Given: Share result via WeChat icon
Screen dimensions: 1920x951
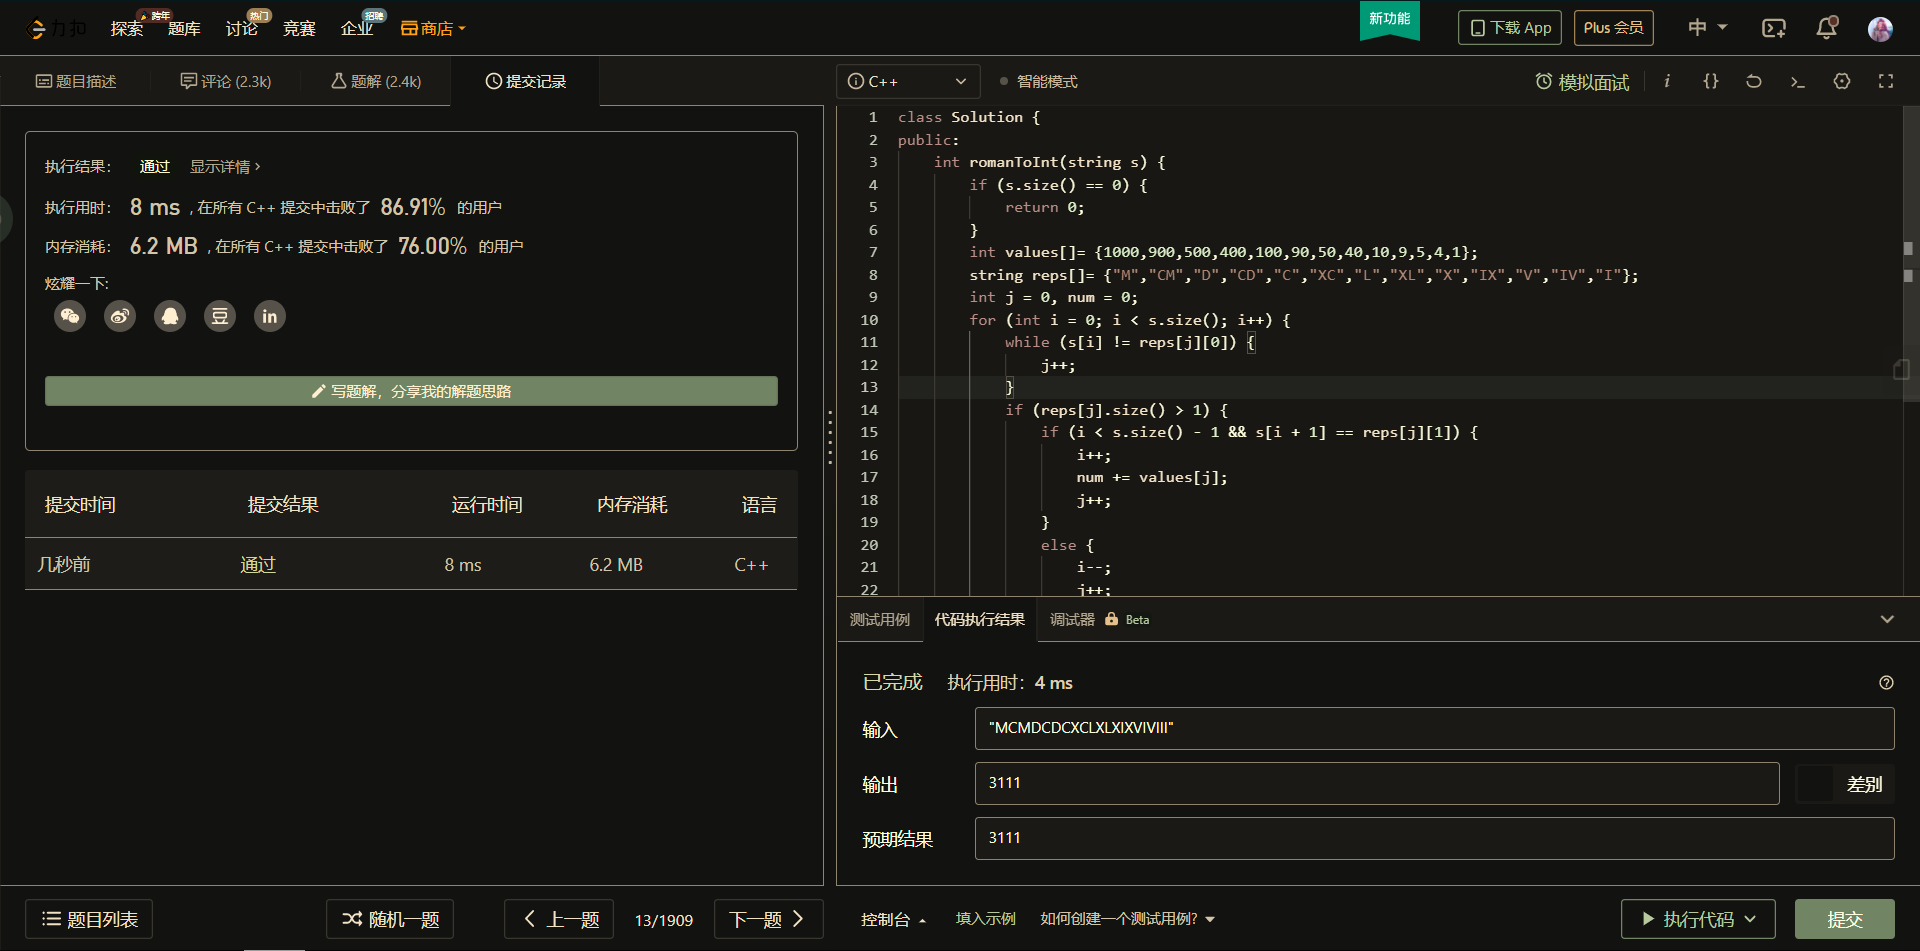Looking at the screenshot, I should click(x=70, y=317).
